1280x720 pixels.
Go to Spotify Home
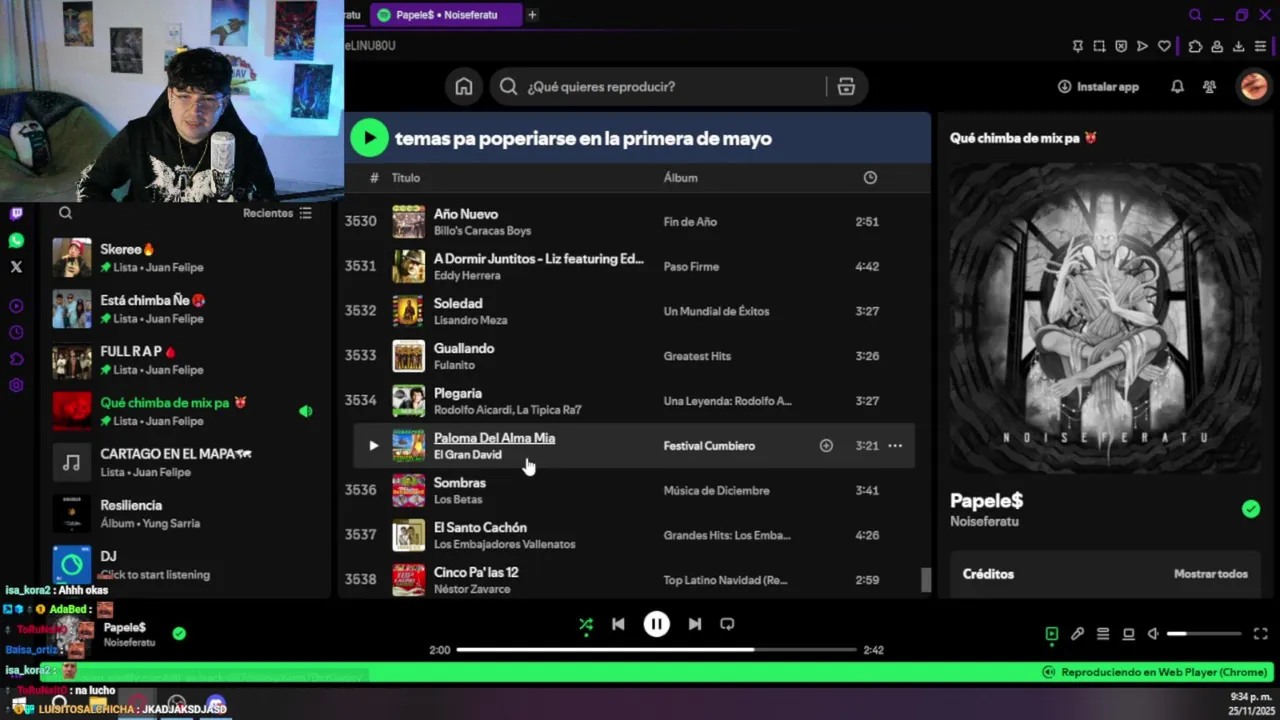coord(464,87)
